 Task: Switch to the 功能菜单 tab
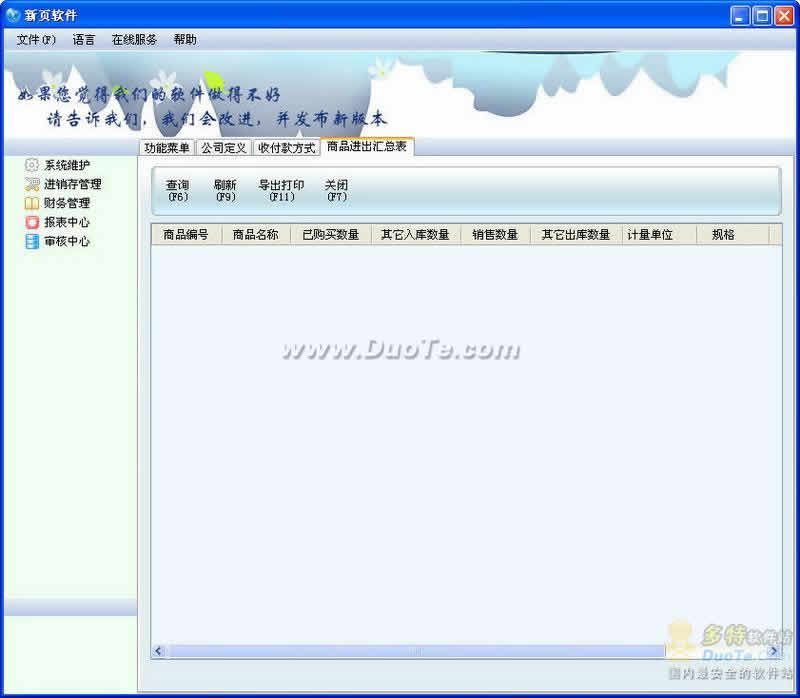point(166,148)
